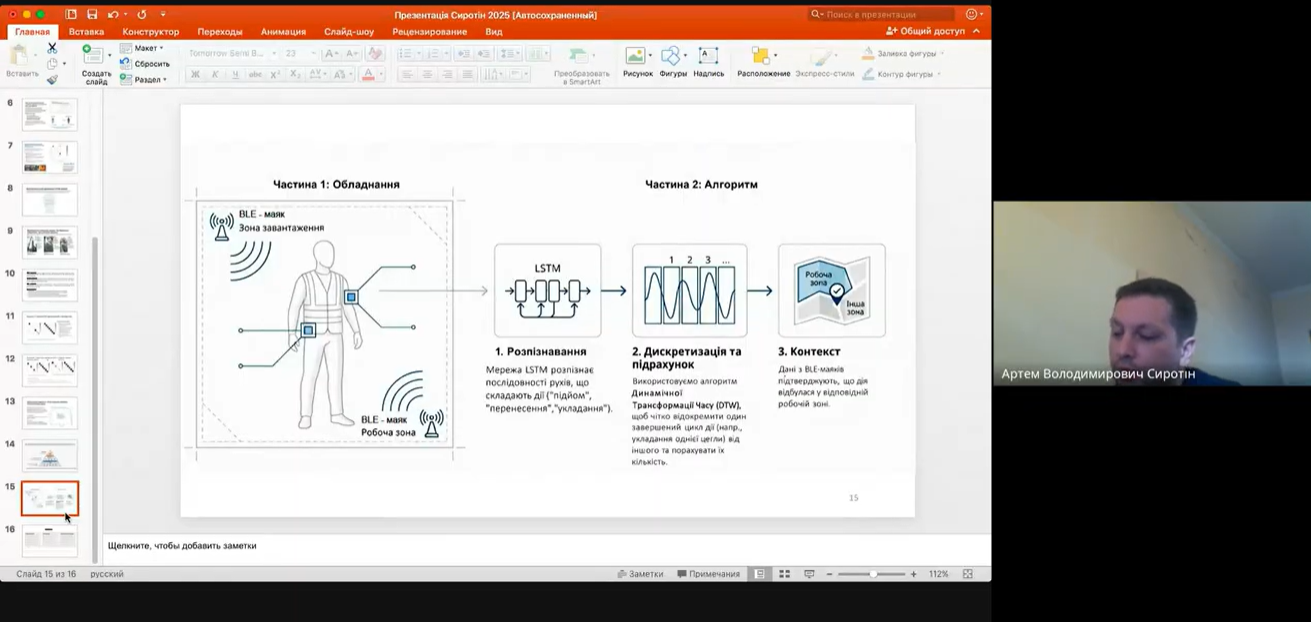Toggle the Примечания comments pane
This screenshot has width=1311, height=622.
[708, 574]
